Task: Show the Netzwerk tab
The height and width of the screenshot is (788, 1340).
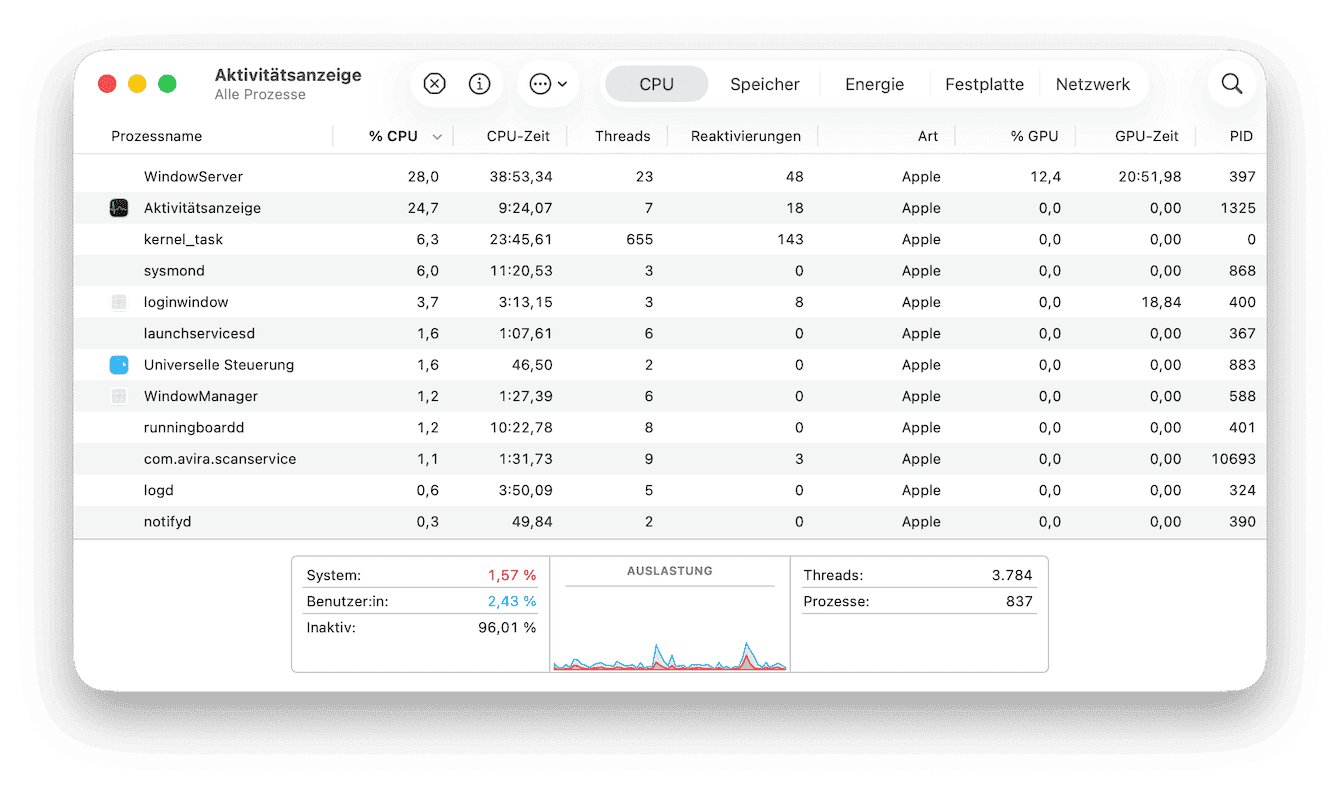Action: 1092,84
